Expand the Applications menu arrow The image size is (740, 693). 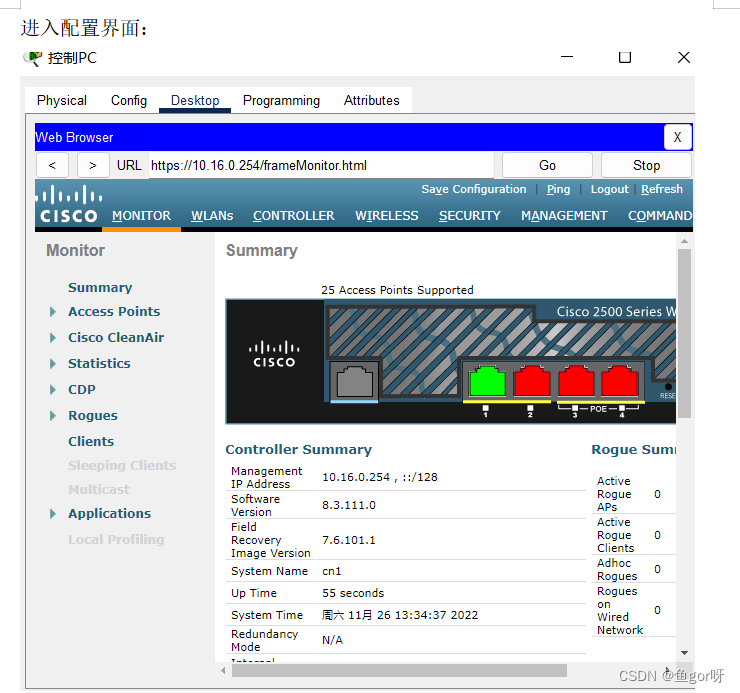[53, 514]
